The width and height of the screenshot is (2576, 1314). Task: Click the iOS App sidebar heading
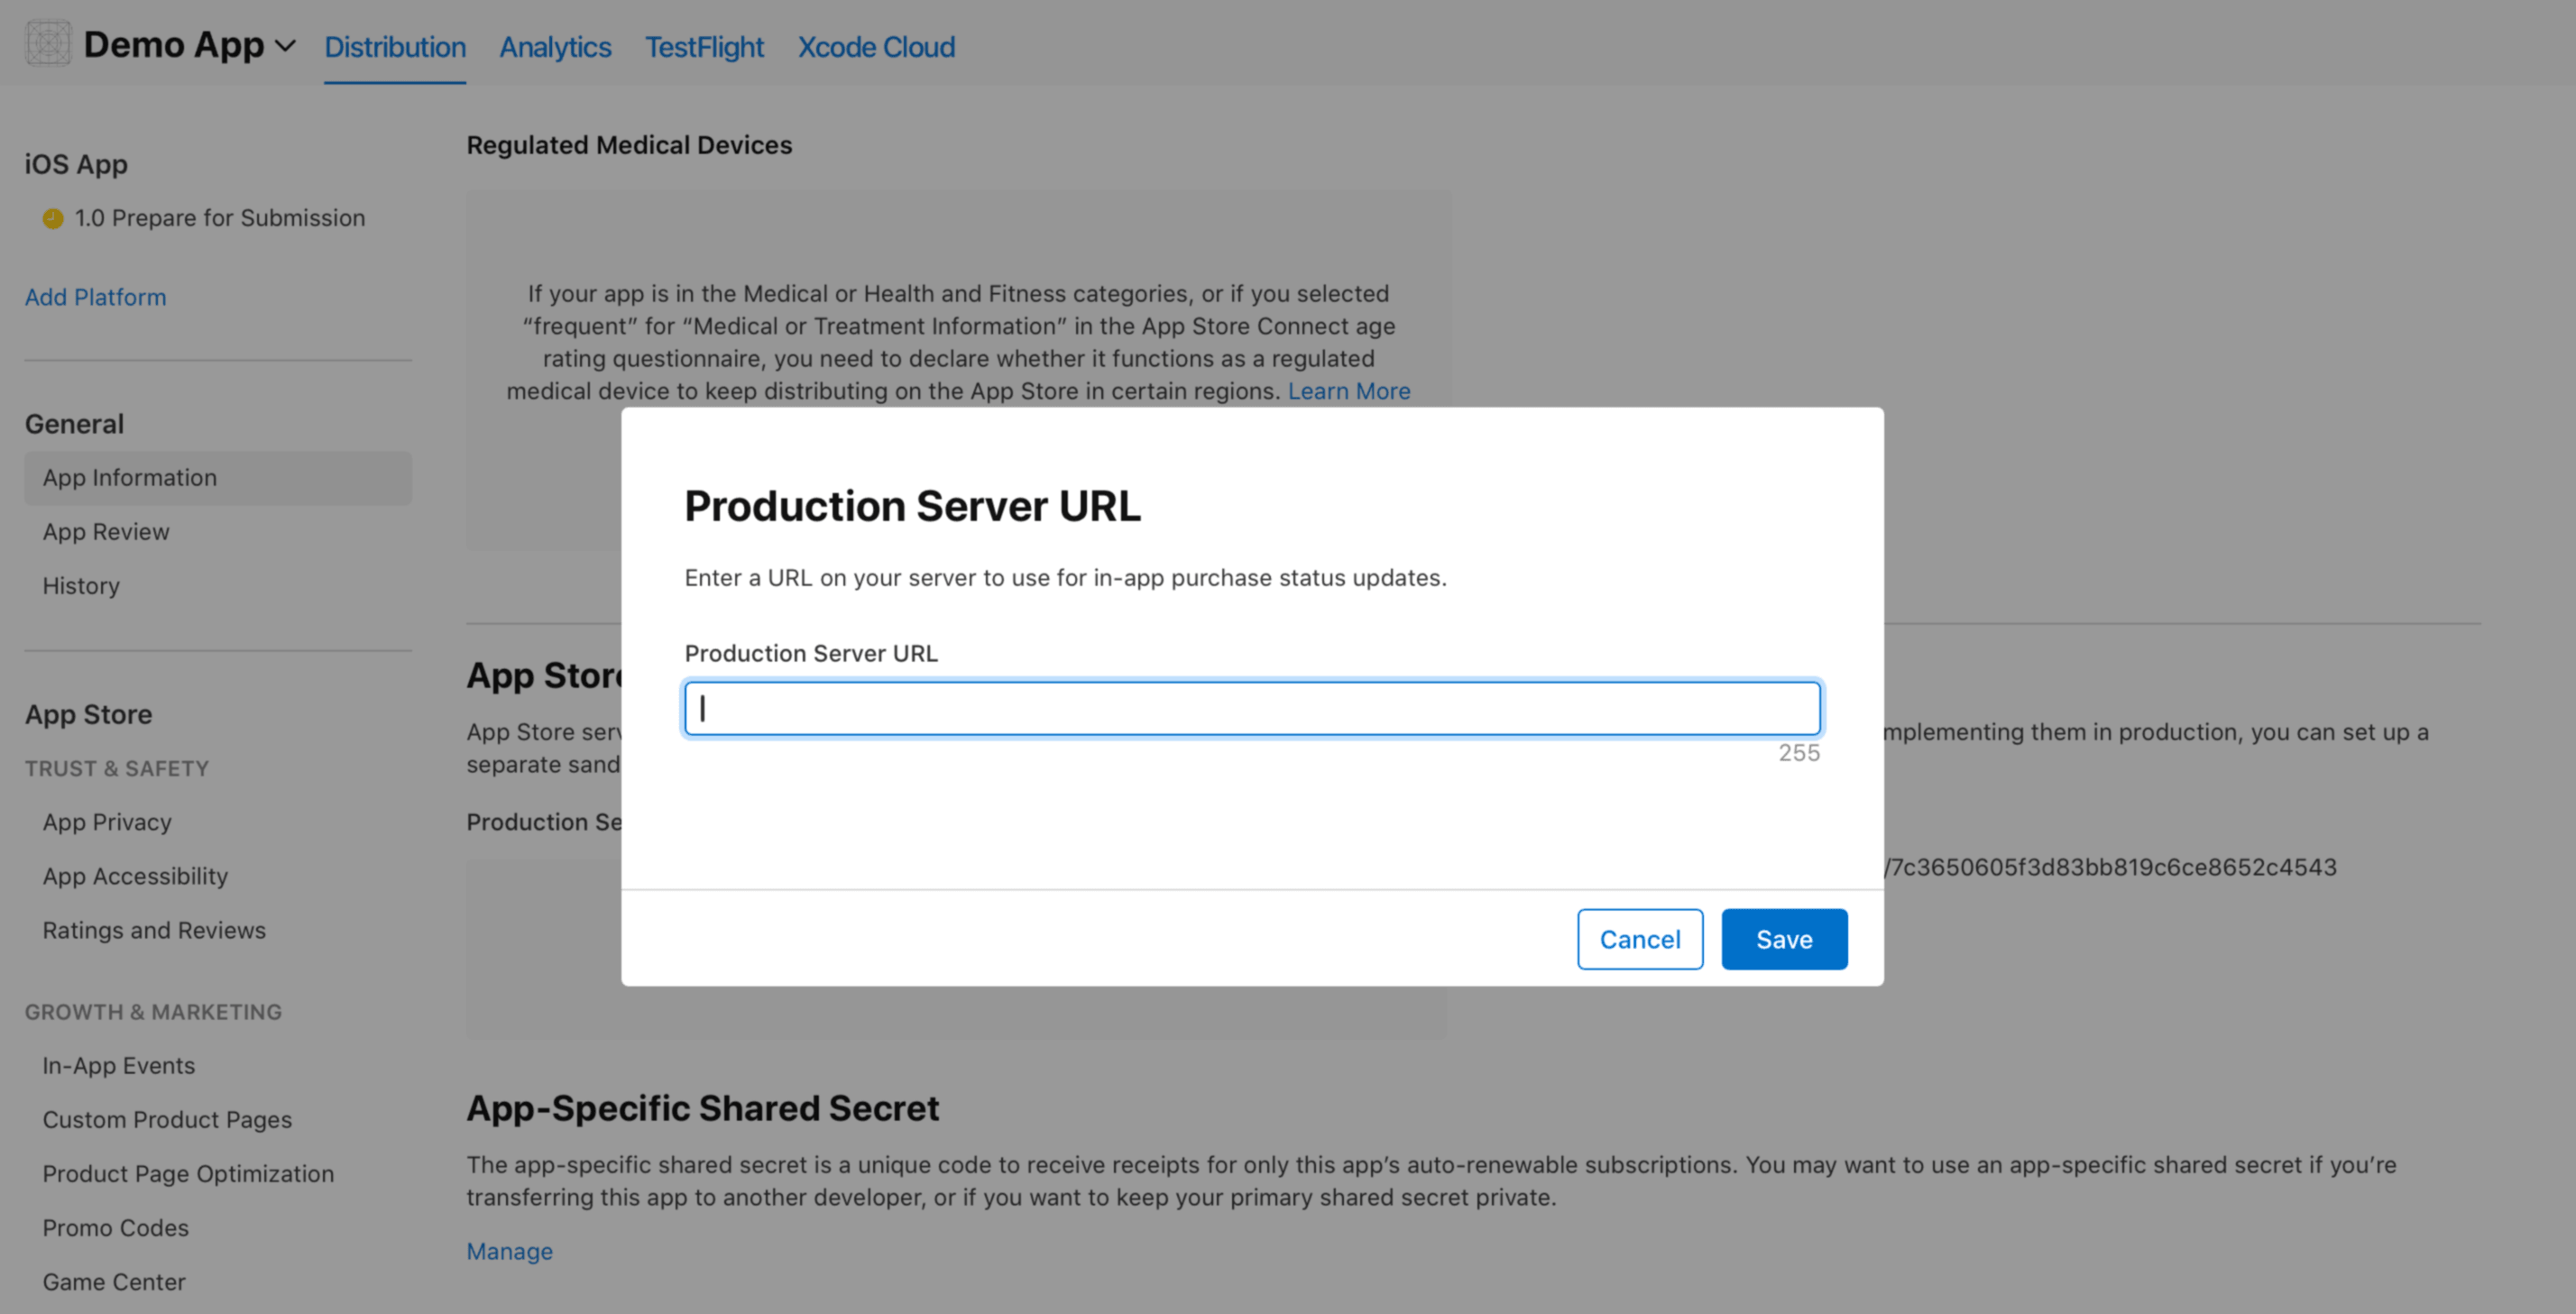pos(76,164)
